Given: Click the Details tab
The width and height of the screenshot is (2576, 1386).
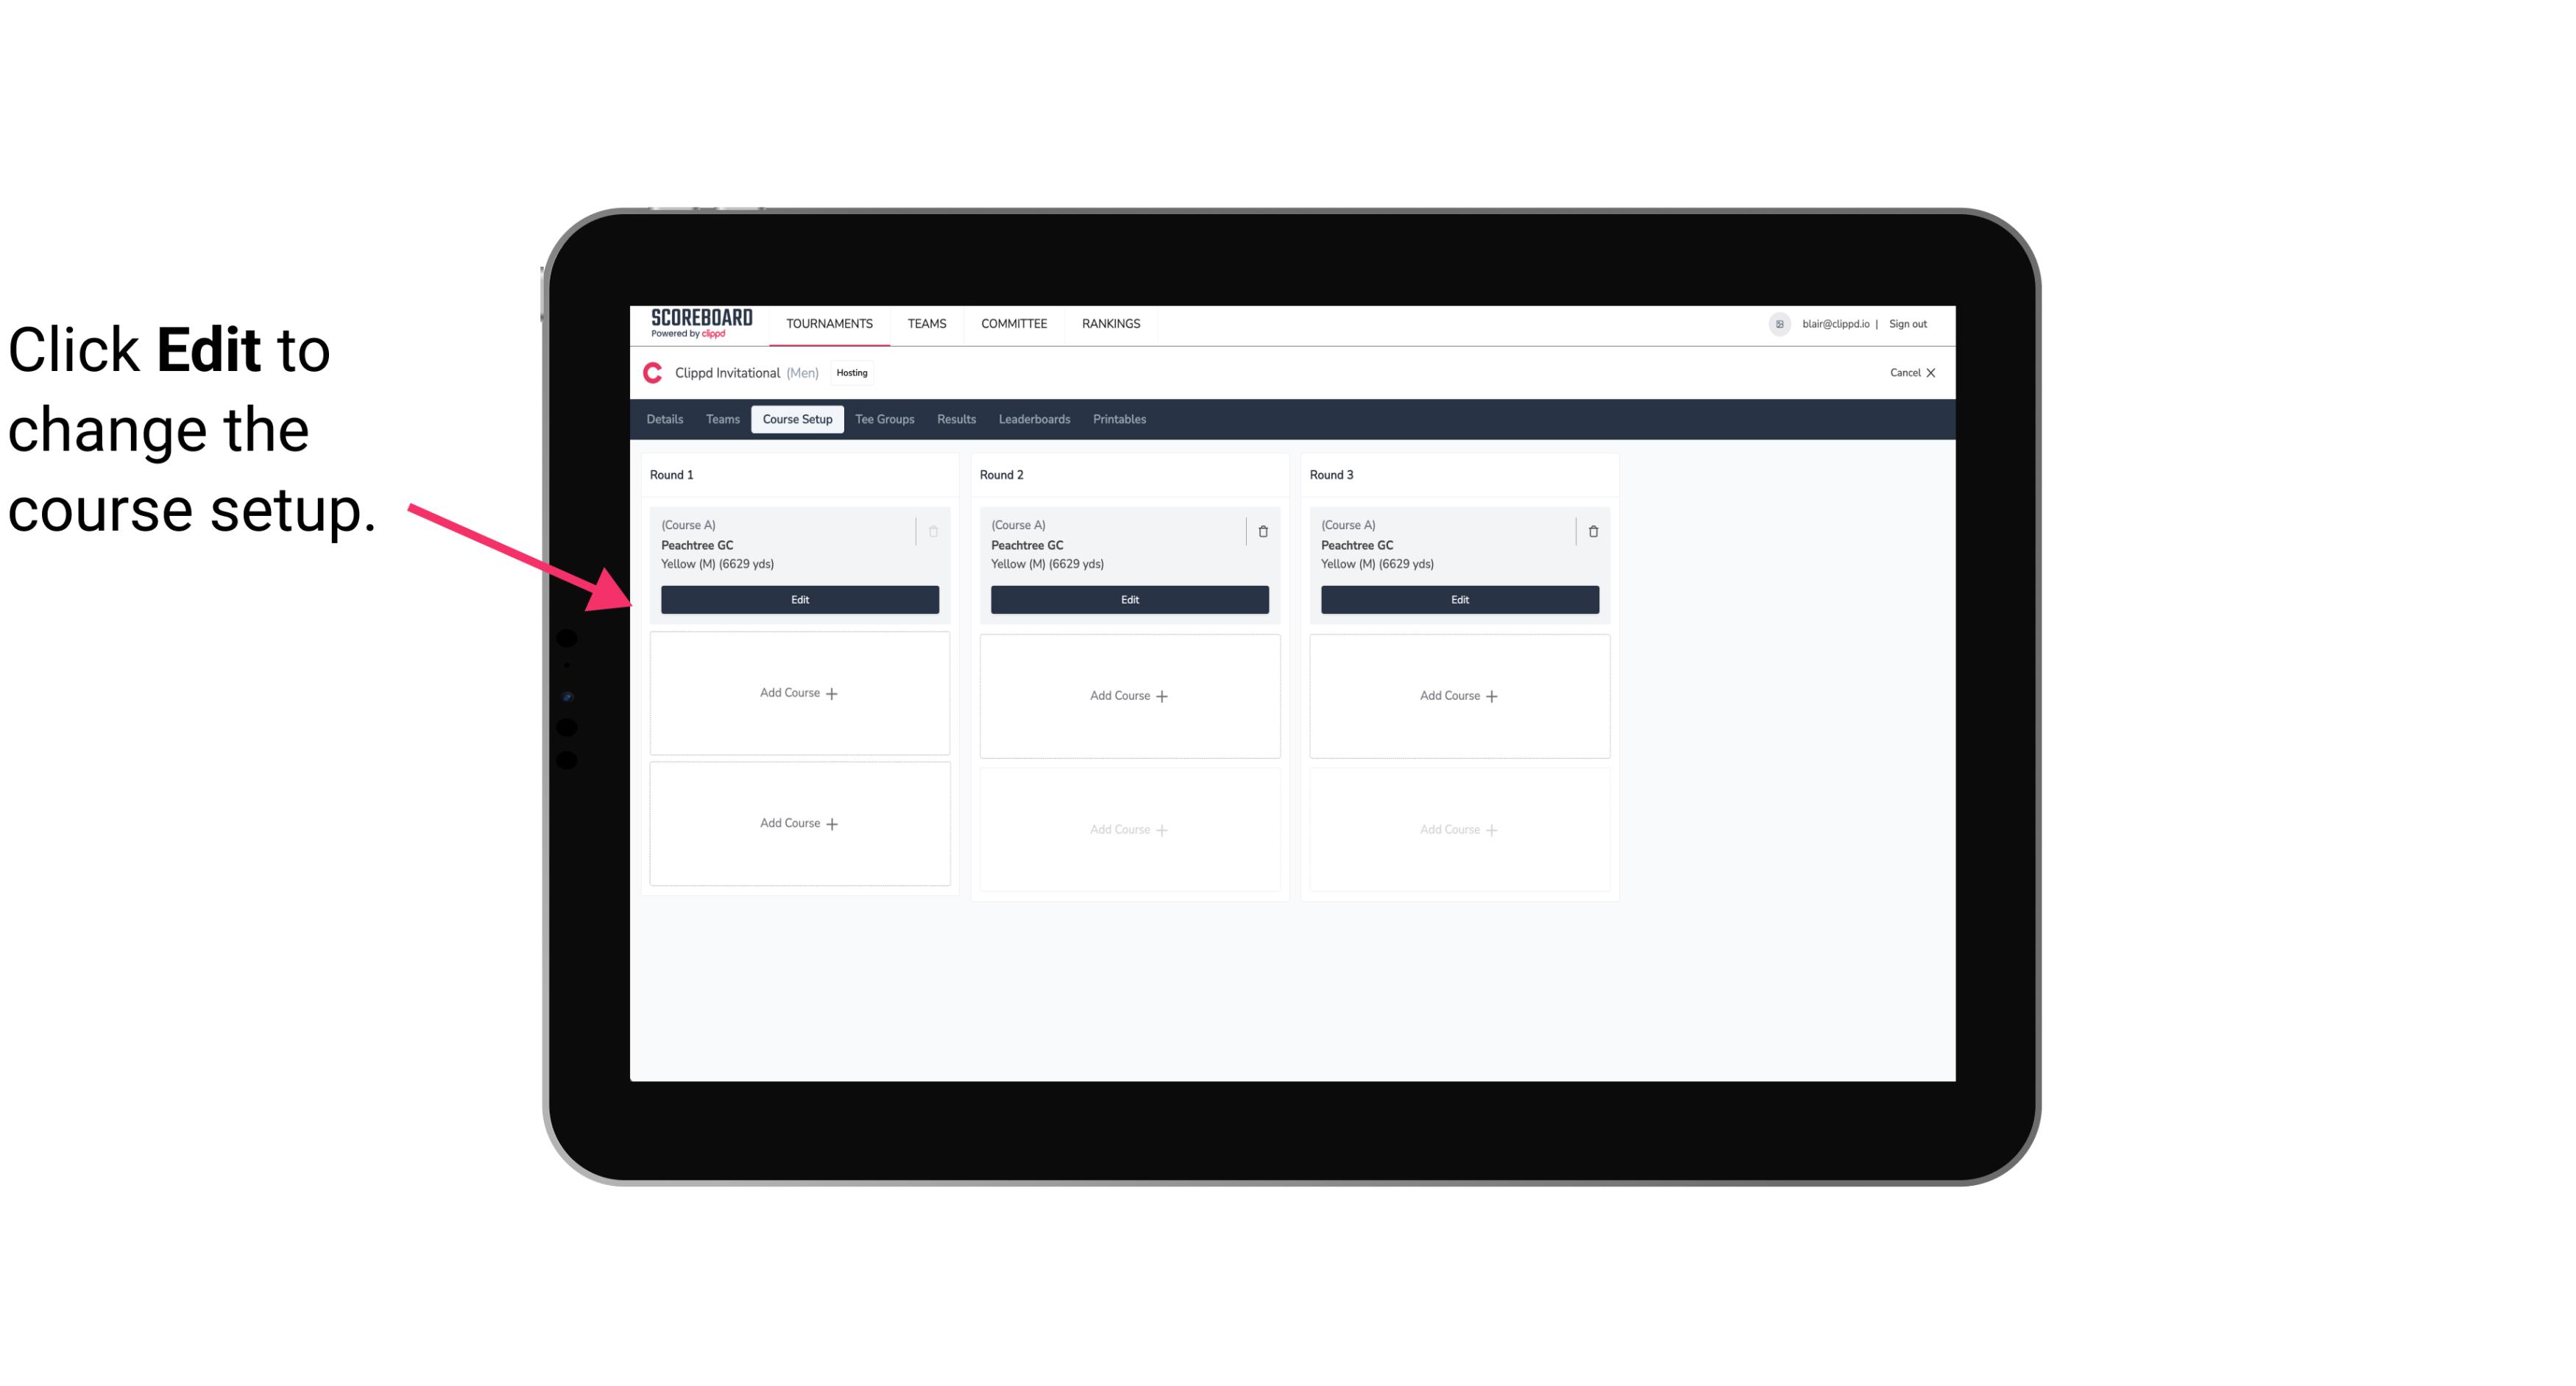Looking at the screenshot, I should pyautogui.click(x=667, y=418).
